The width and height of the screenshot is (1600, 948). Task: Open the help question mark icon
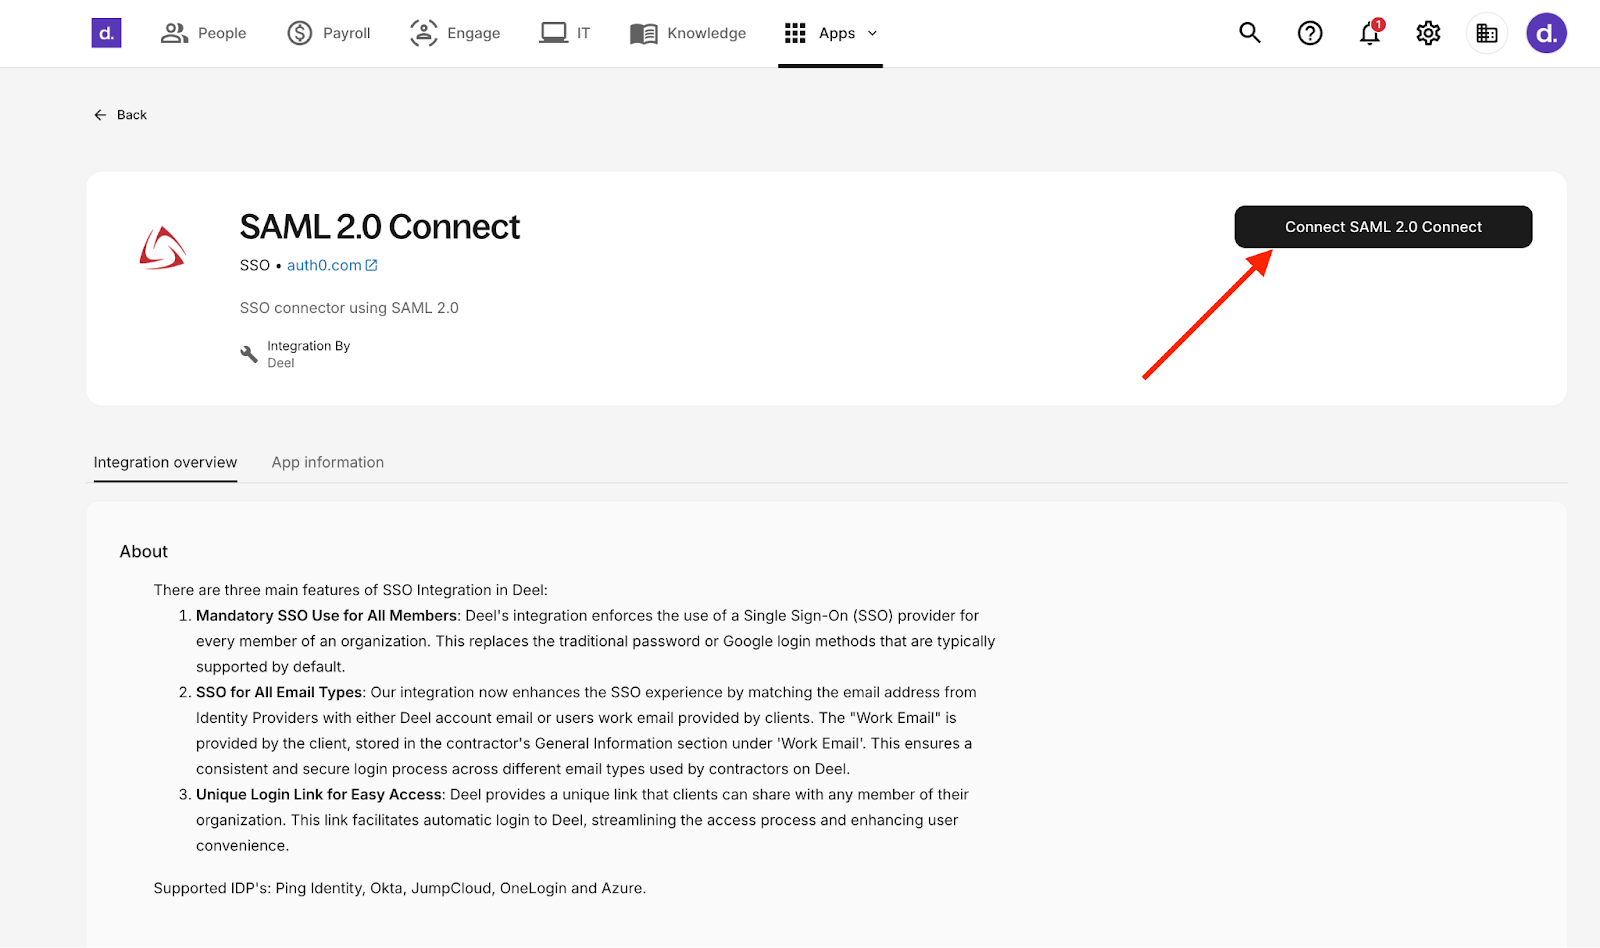point(1310,33)
